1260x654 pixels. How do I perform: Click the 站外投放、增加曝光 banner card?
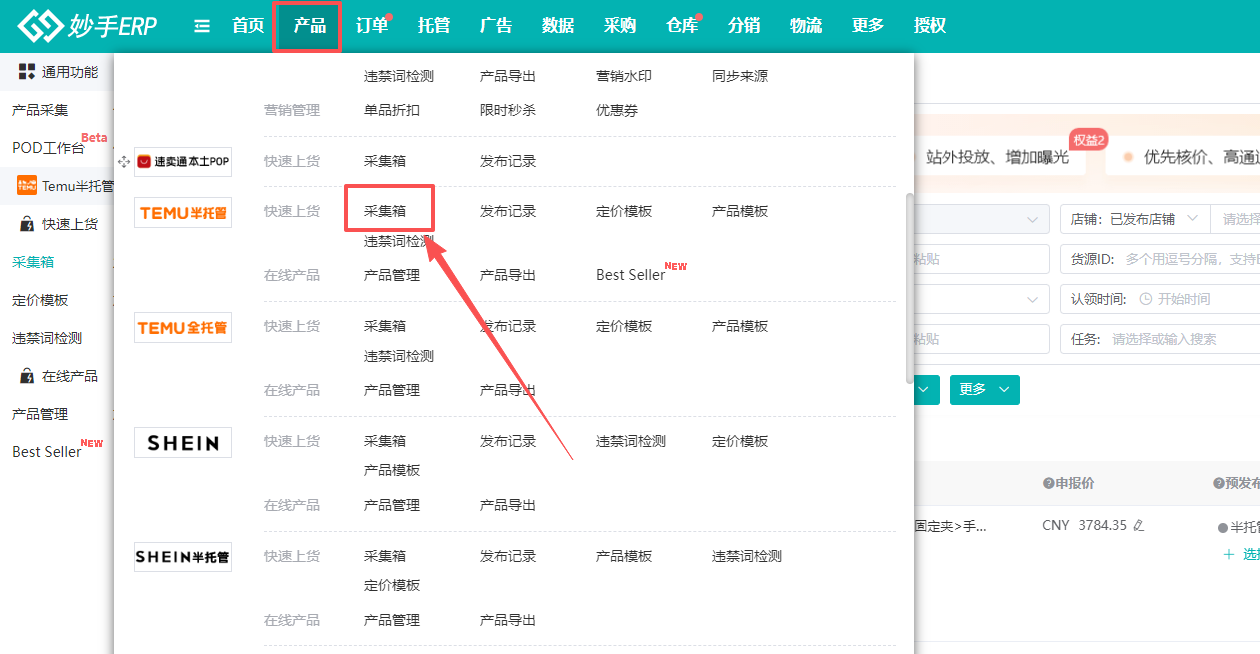pos(996,157)
